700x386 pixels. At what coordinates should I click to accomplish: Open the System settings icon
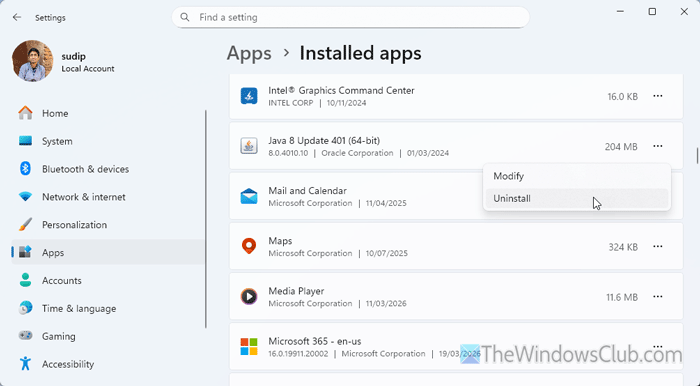tap(25, 141)
